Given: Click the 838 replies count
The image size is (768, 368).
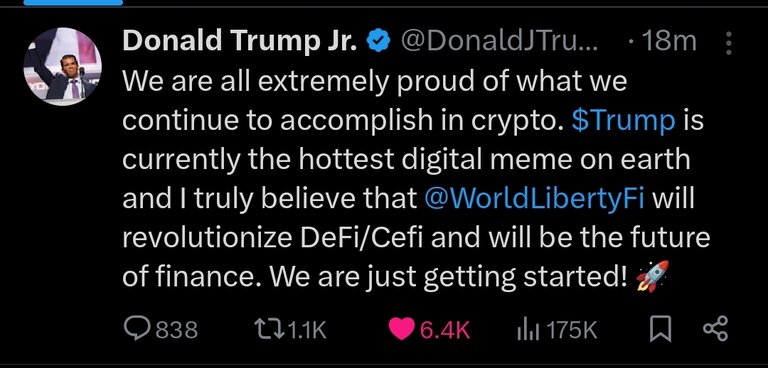Looking at the screenshot, I should (x=177, y=330).
